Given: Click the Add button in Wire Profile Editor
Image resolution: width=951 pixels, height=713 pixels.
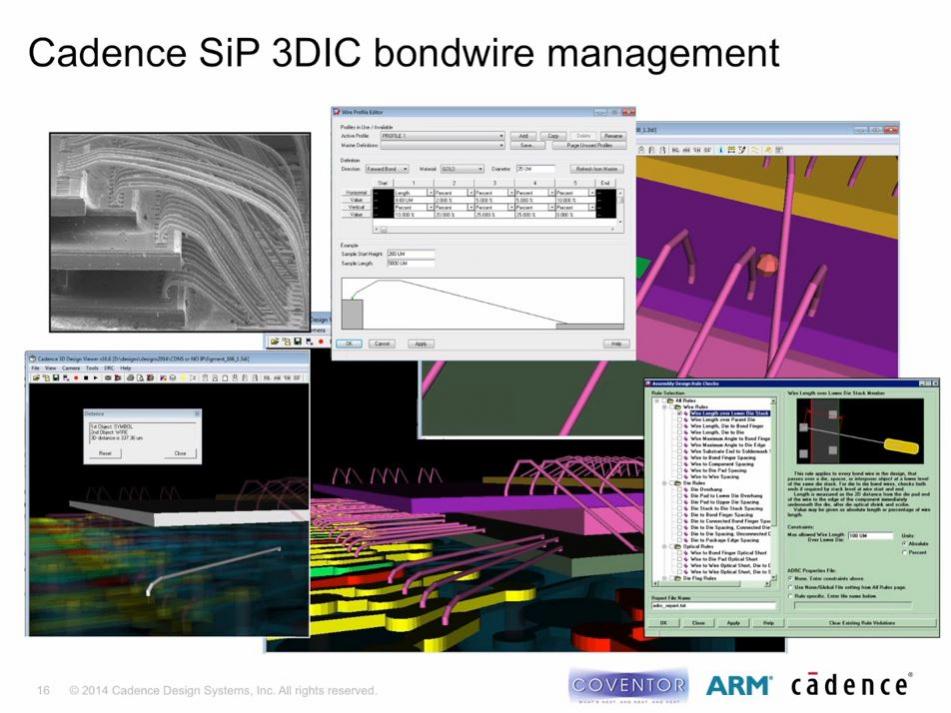Looking at the screenshot, I should (523, 136).
